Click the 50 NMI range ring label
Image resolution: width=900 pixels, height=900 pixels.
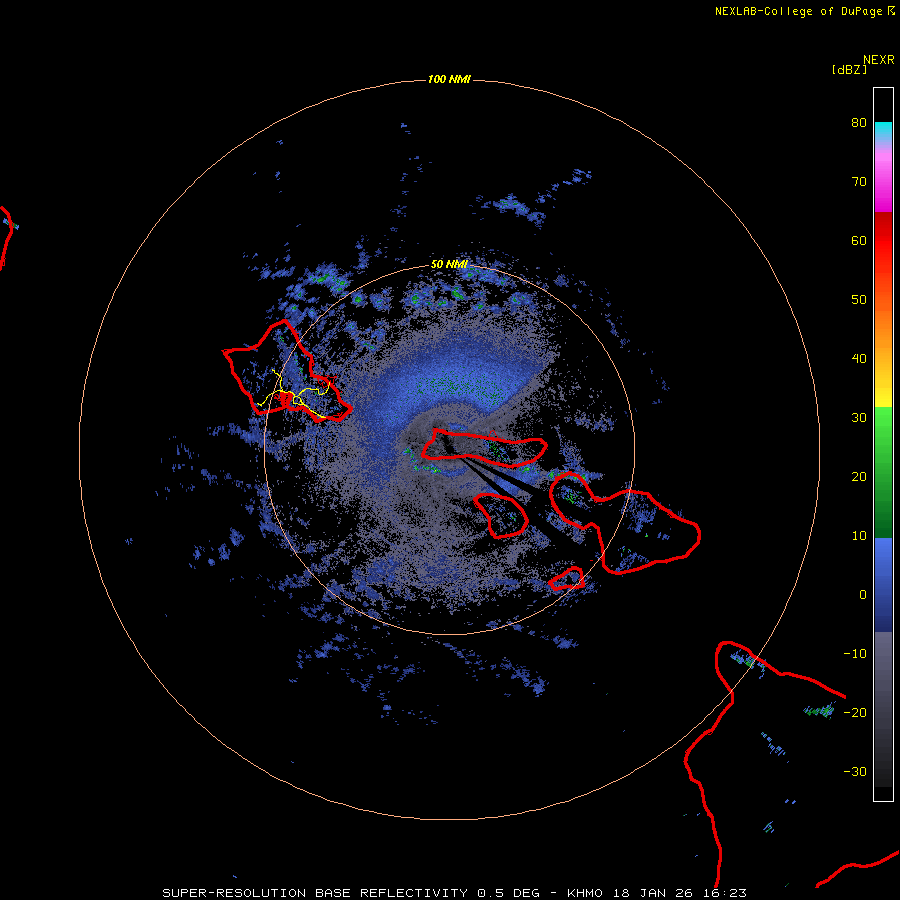coord(449,265)
